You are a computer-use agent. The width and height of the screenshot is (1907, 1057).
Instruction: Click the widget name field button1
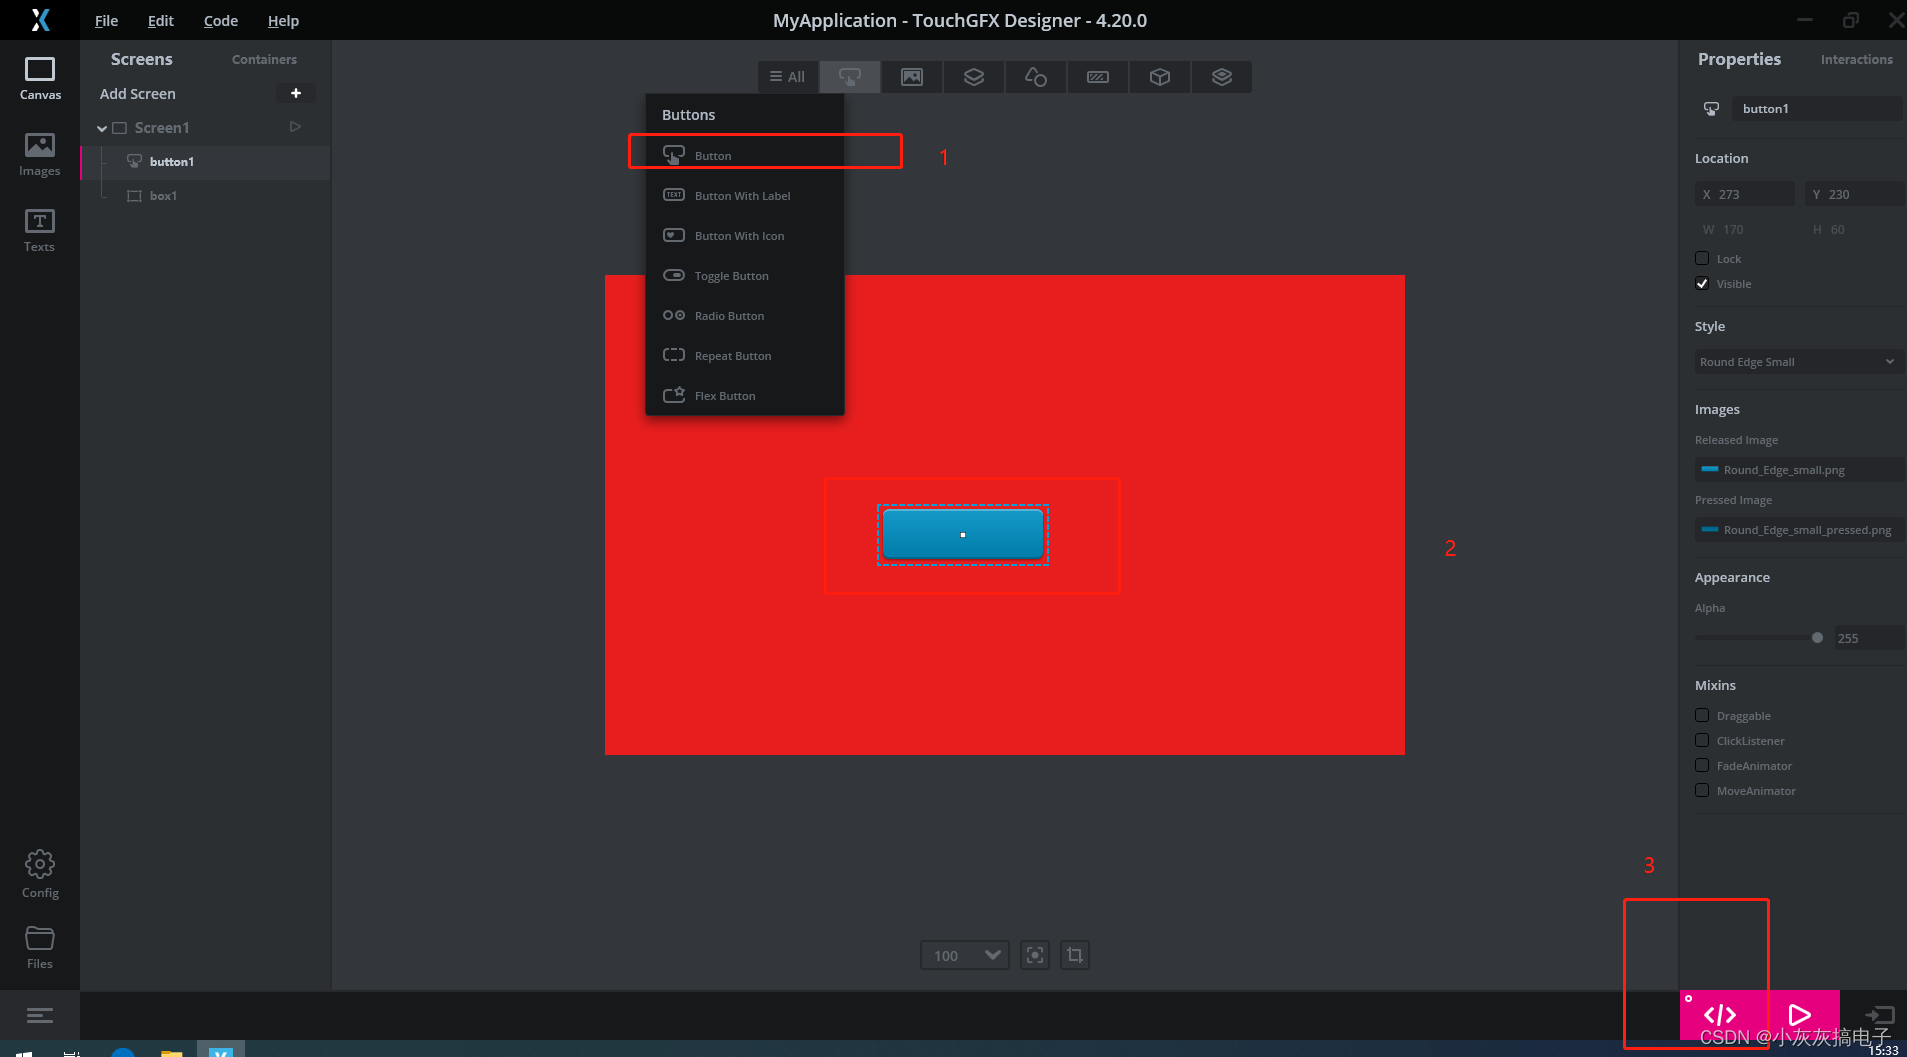click(x=1817, y=108)
